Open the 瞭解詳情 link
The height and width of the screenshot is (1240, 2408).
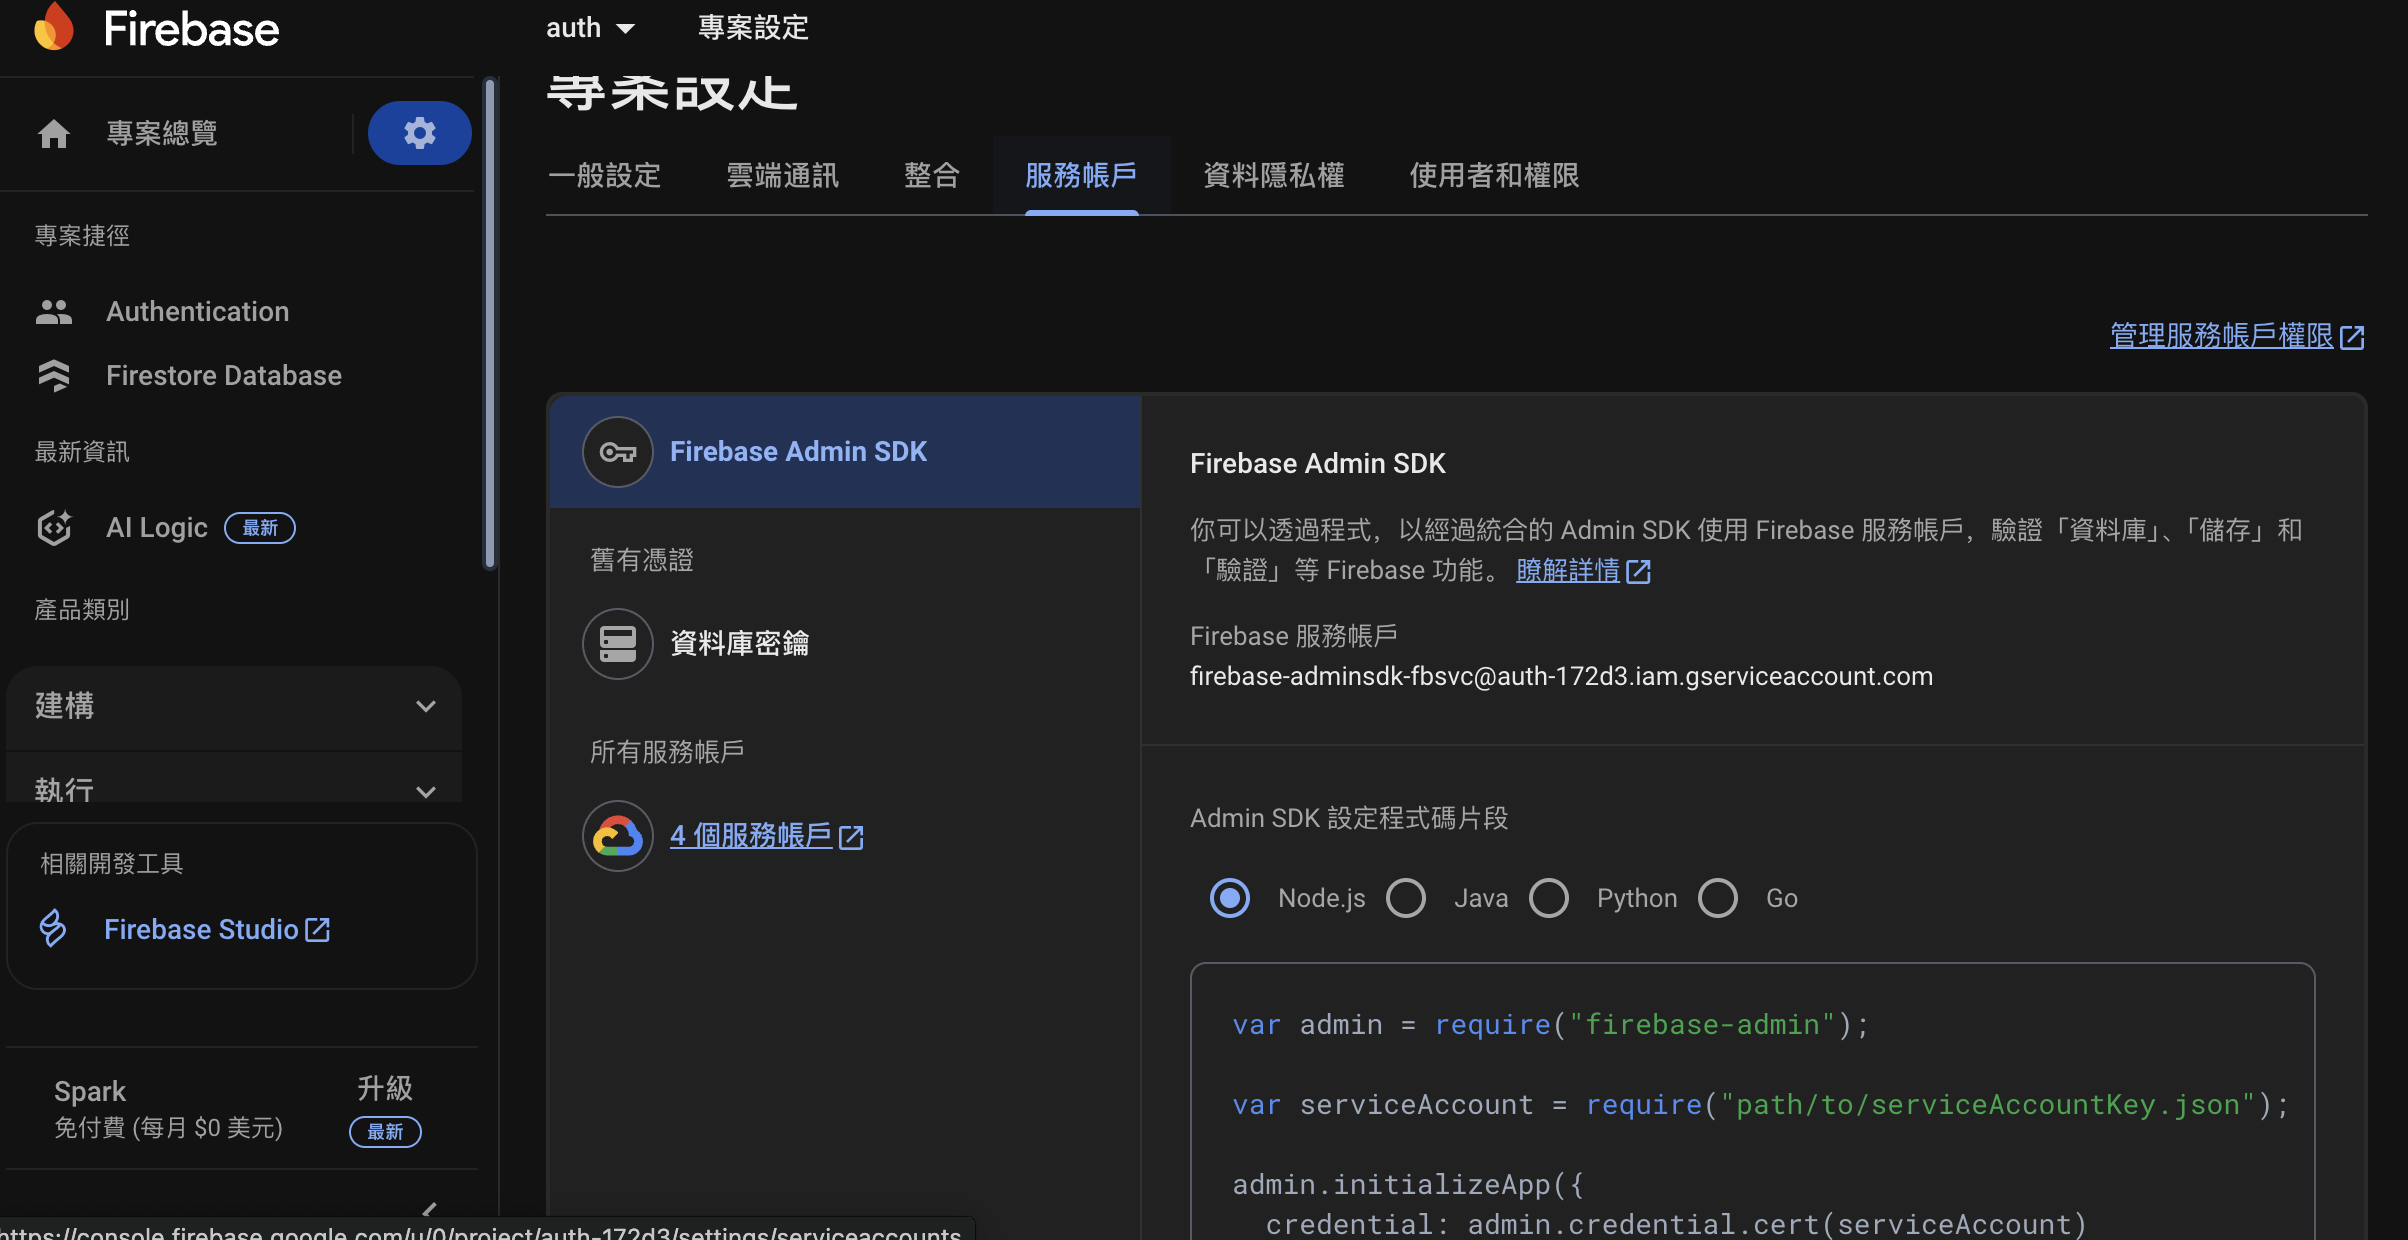1568,571
